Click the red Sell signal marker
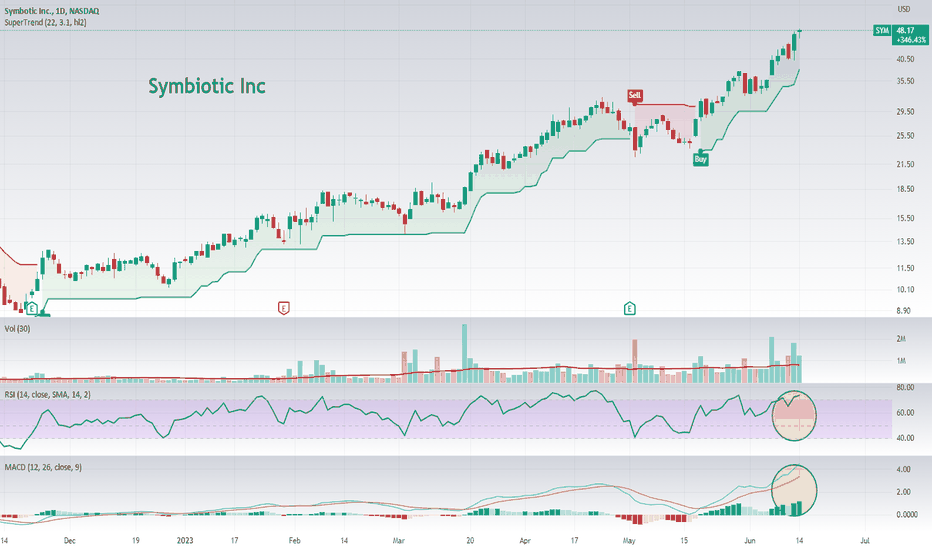932x550 pixels. pos(635,95)
